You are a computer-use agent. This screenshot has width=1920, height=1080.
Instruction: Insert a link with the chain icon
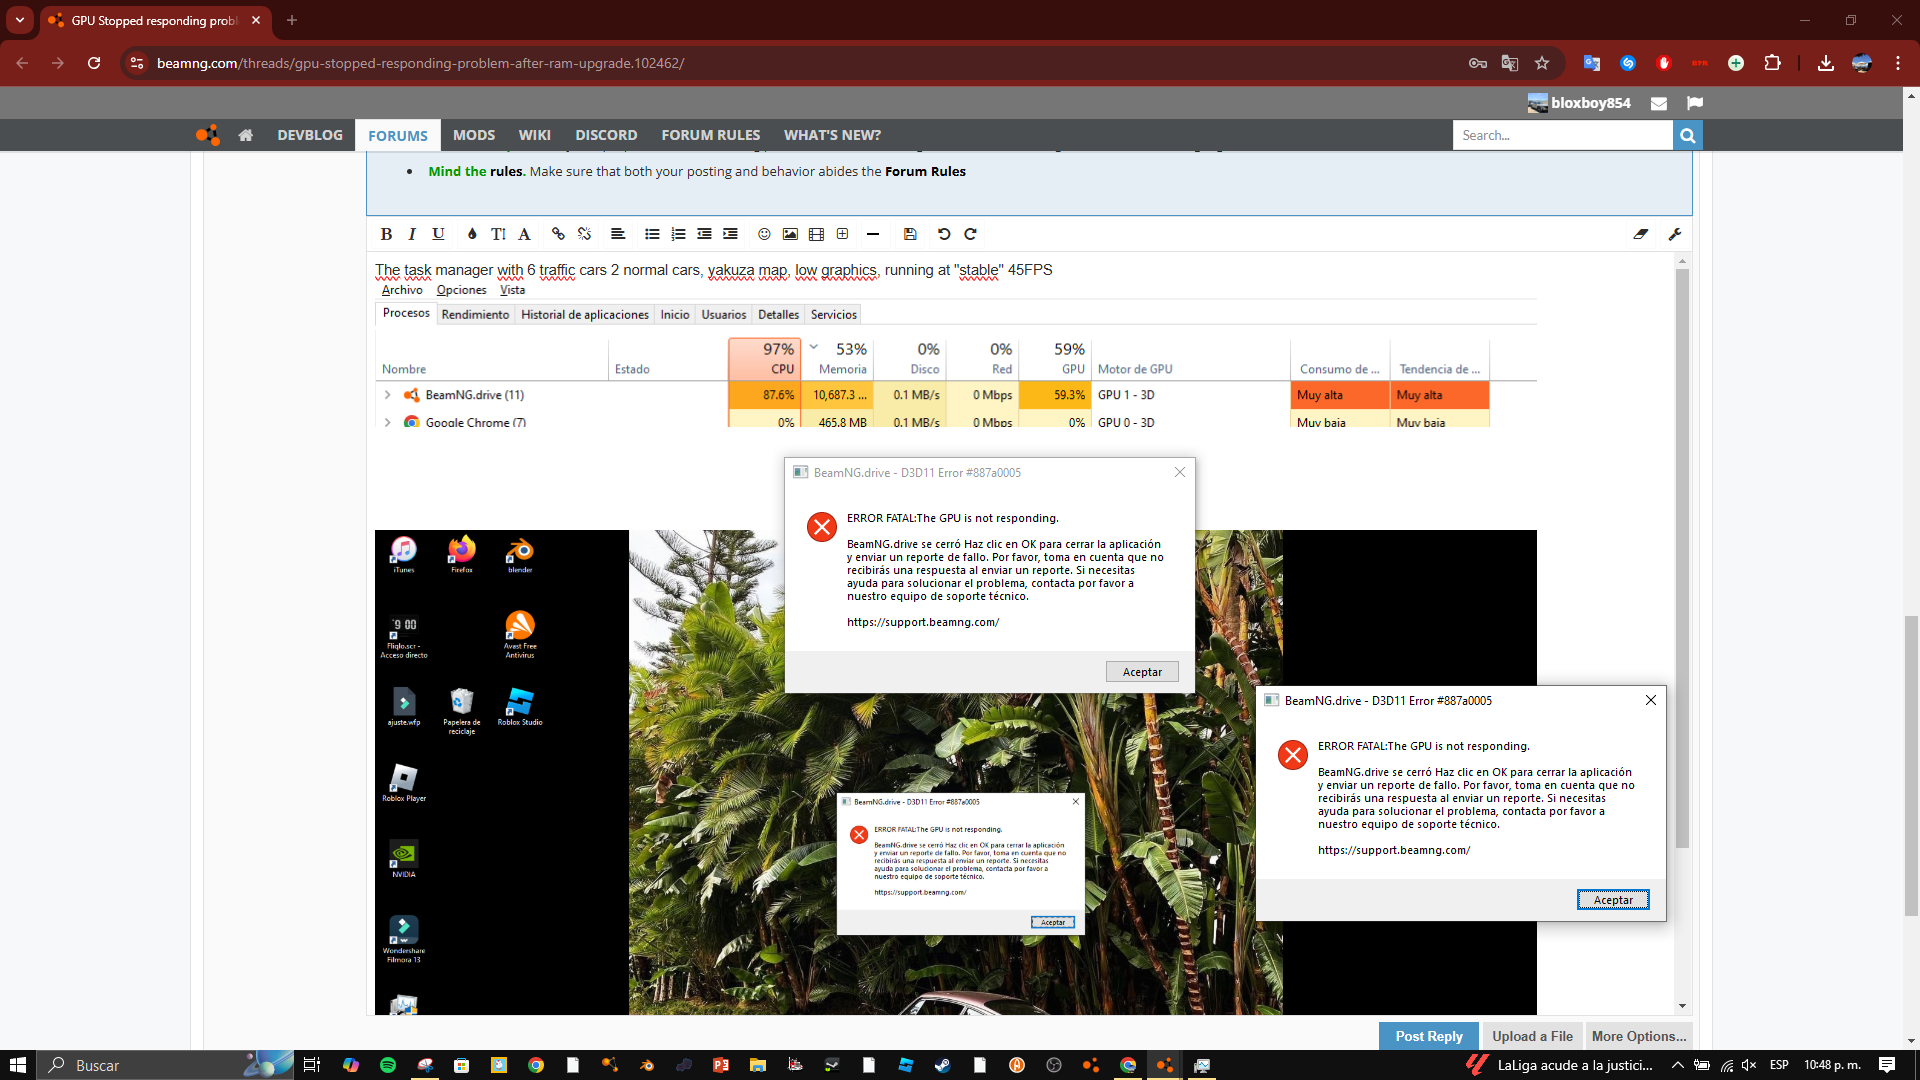click(x=558, y=234)
